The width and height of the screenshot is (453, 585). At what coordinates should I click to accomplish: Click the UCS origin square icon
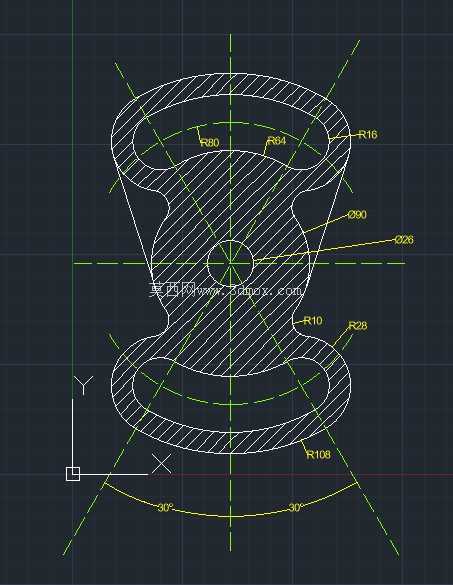pyautogui.click(x=73, y=474)
